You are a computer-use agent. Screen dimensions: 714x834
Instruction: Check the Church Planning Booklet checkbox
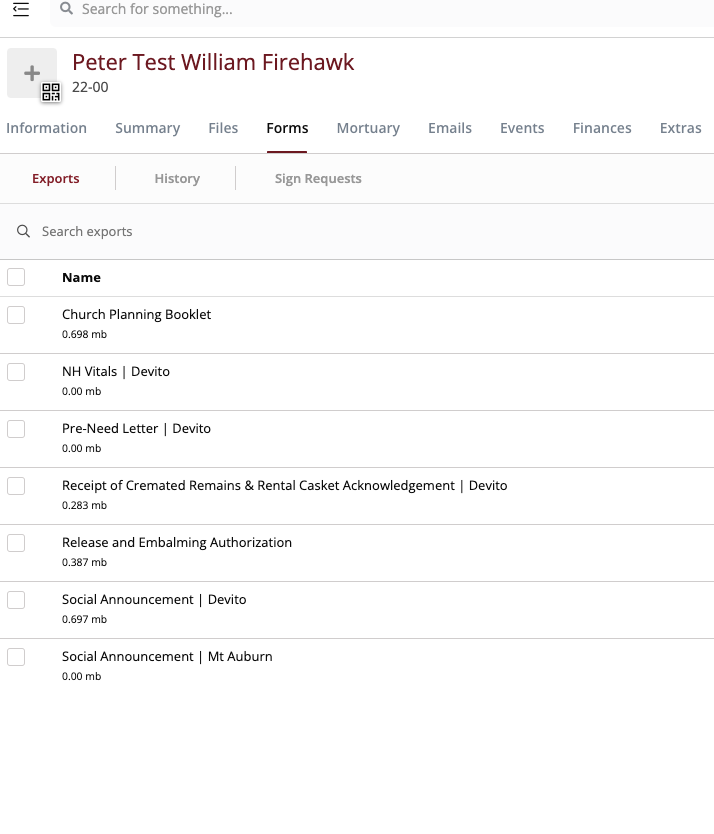tap(16, 315)
